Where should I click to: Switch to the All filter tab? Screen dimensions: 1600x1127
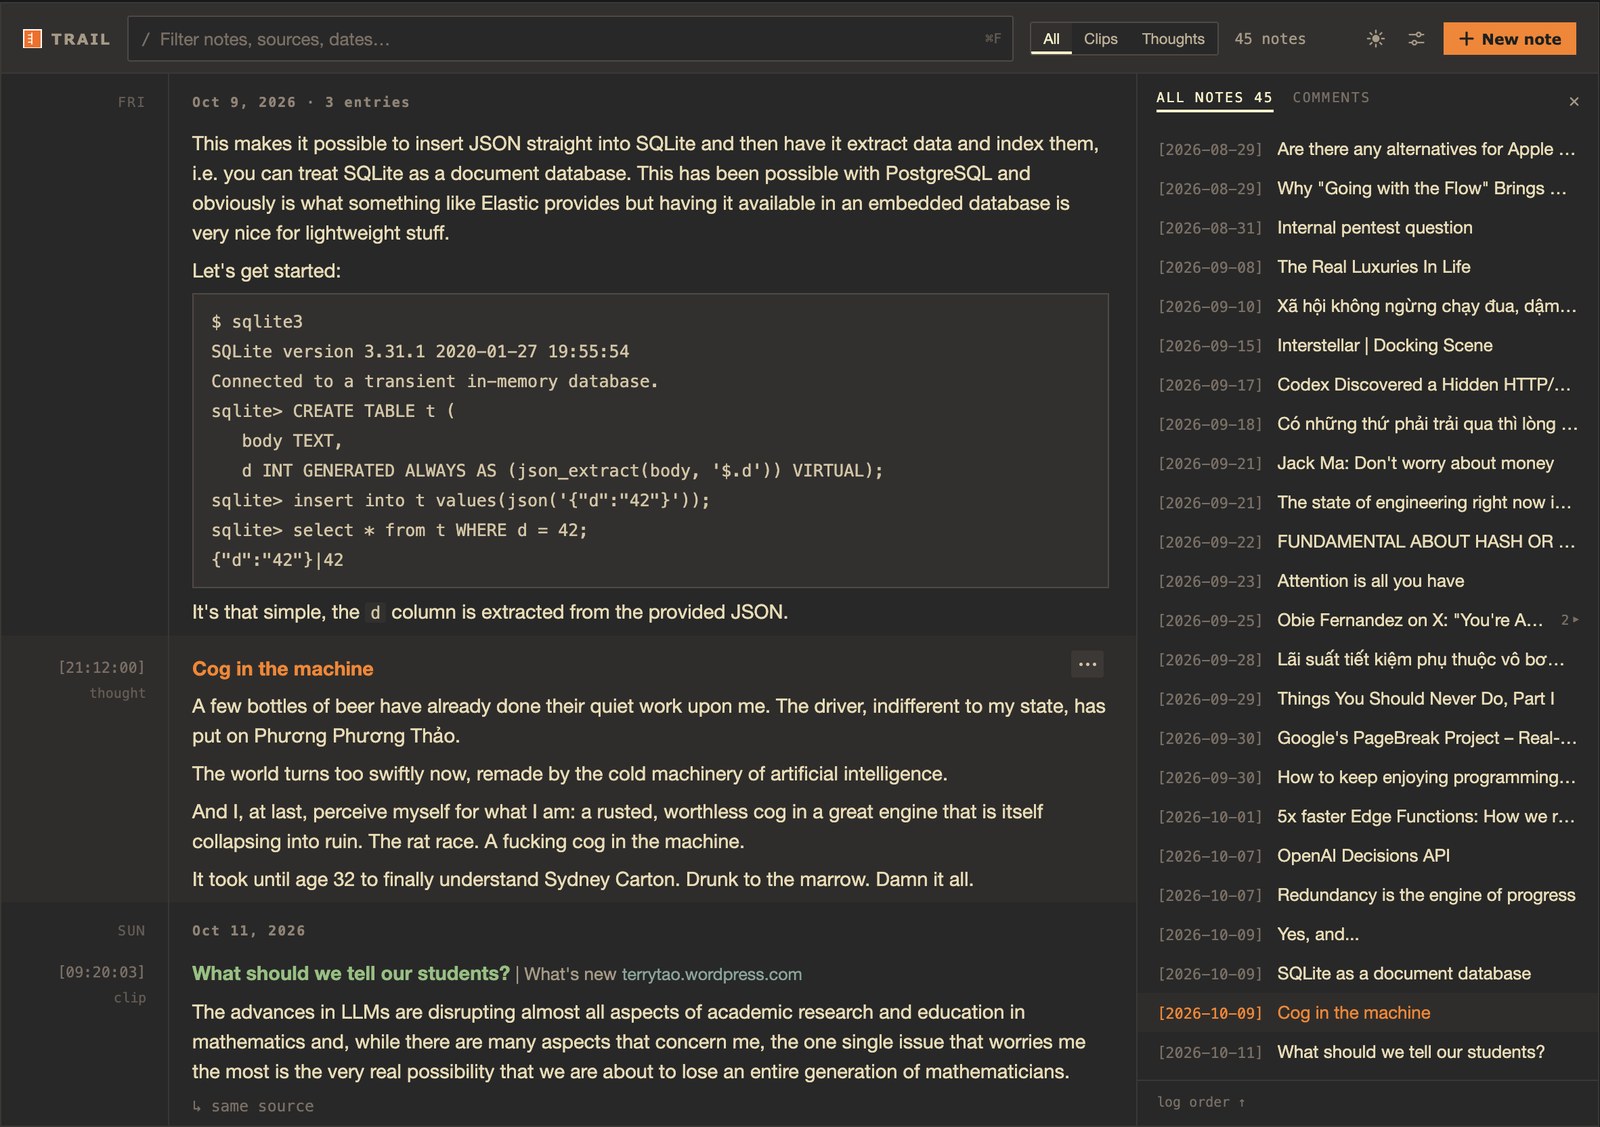1051,39
